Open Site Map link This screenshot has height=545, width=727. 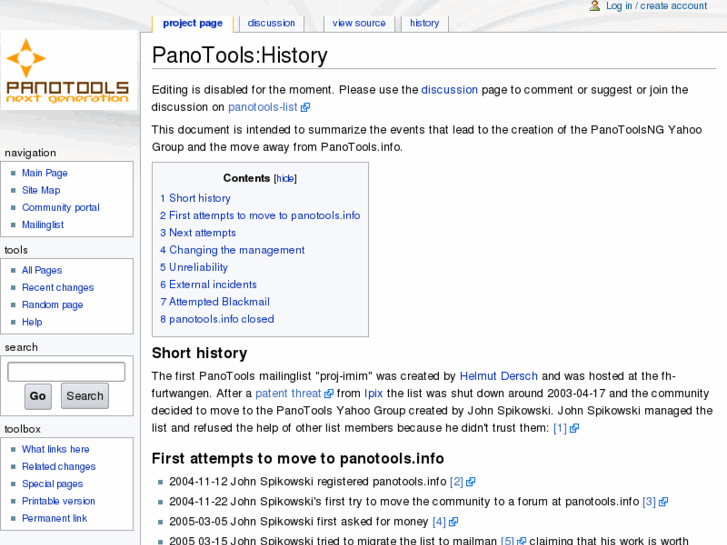coord(41,190)
